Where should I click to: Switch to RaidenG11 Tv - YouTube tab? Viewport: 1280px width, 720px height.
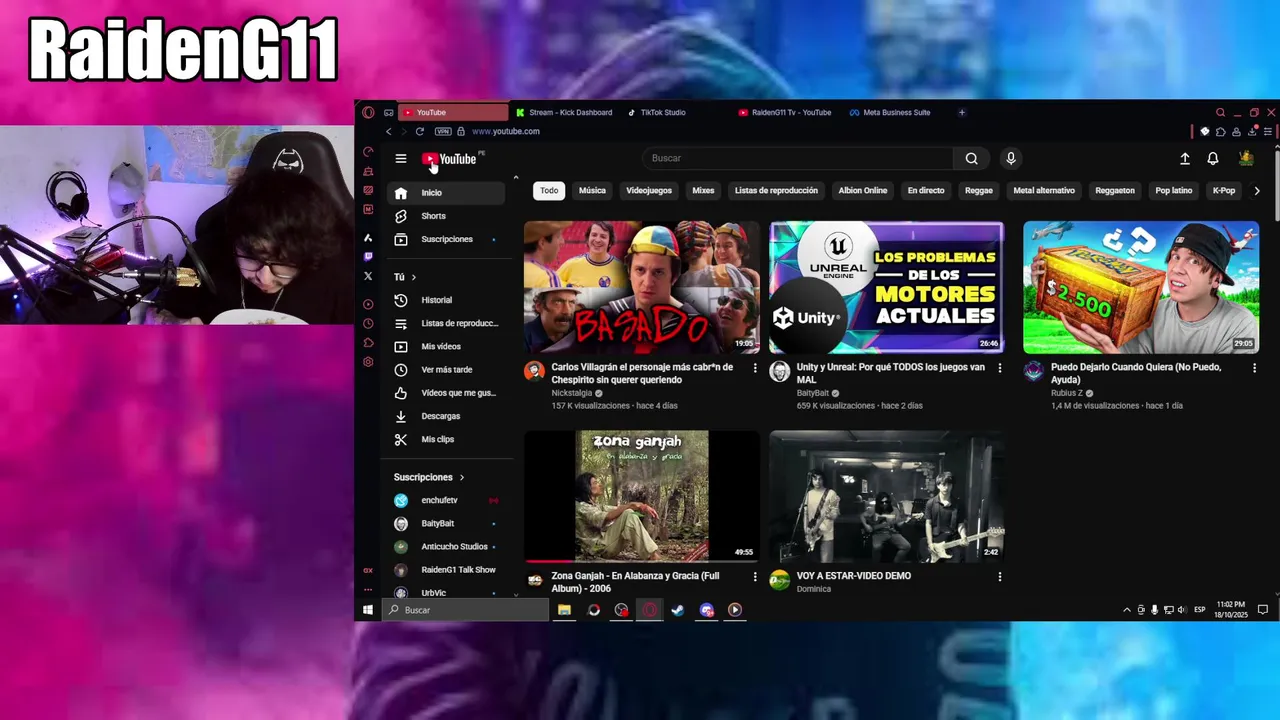(786, 112)
